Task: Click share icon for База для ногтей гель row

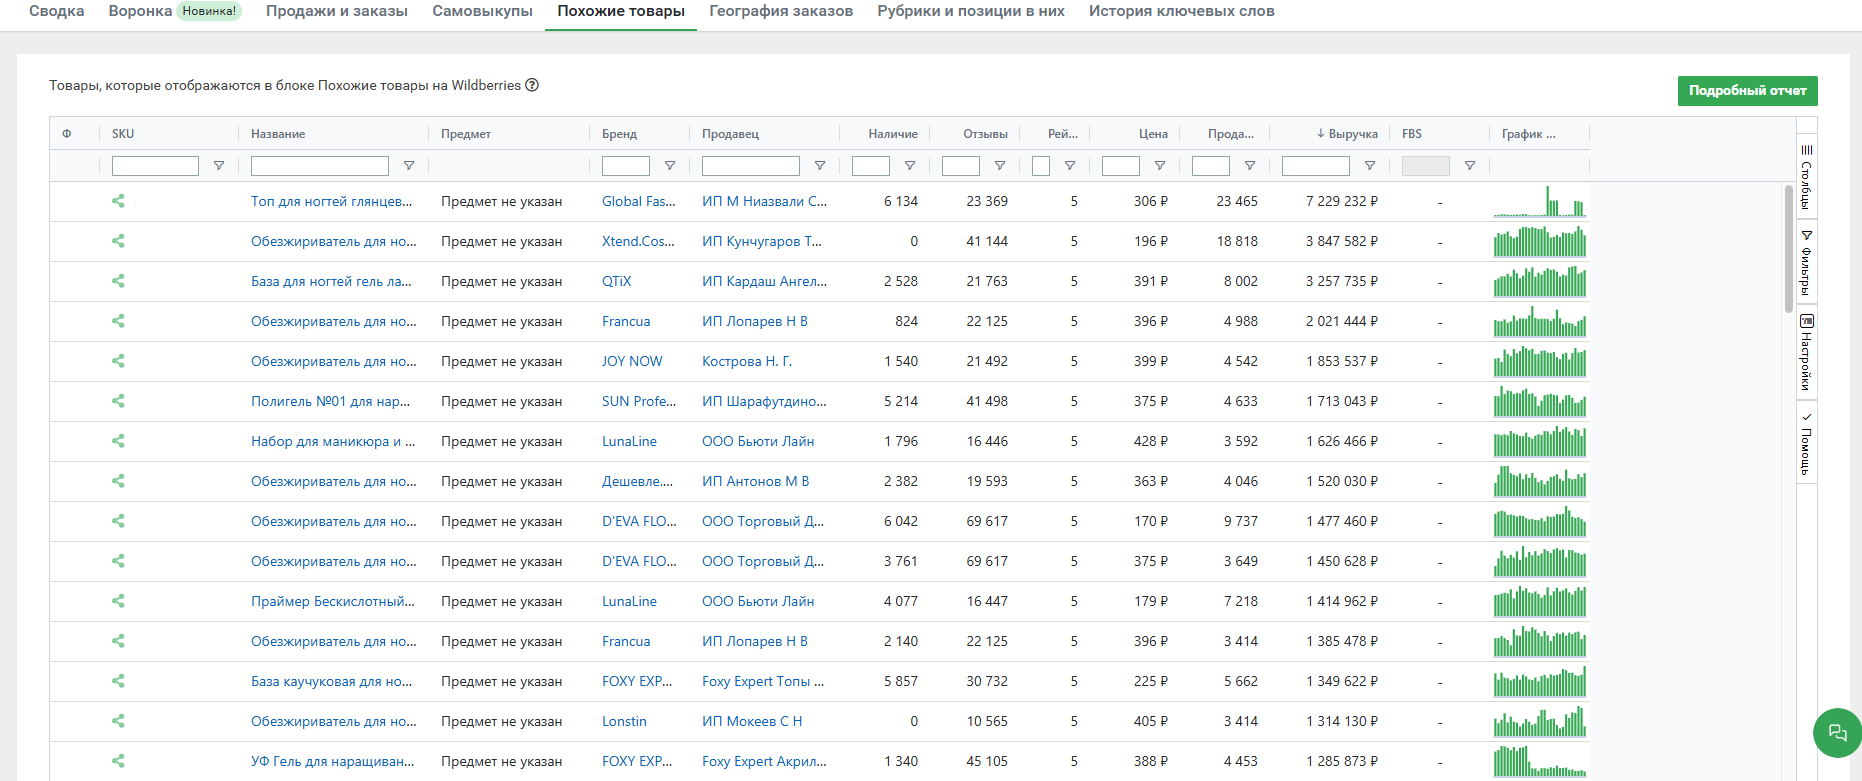Action: click(118, 281)
